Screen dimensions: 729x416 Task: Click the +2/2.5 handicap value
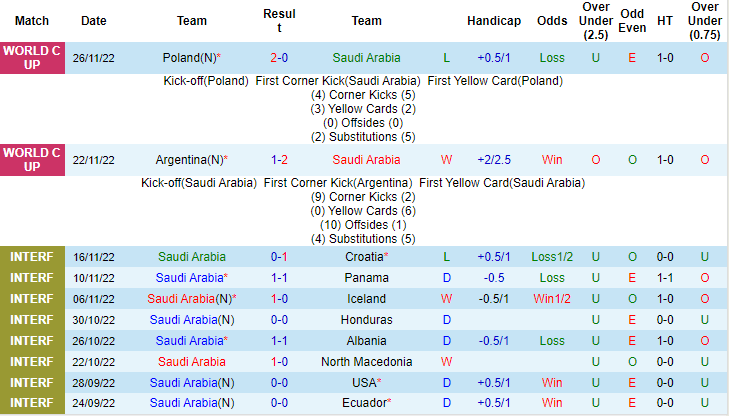pos(493,160)
